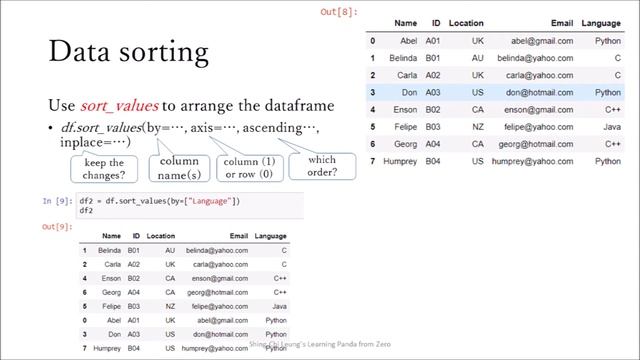
Task: Click 'abel@gmail.com' in the Out[8] table
Action: 542,41
